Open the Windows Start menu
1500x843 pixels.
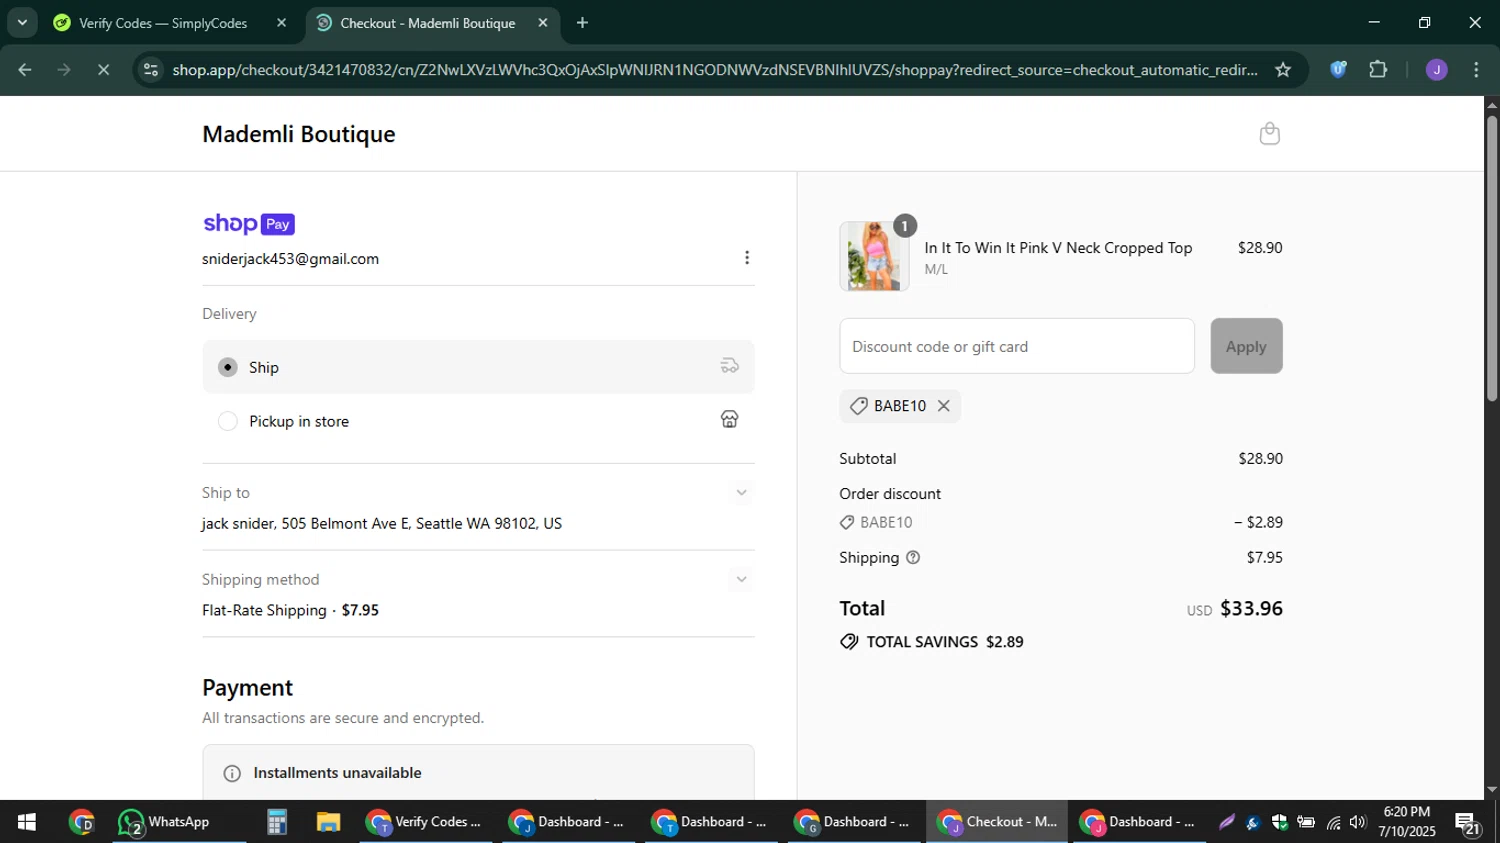[27, 822]
